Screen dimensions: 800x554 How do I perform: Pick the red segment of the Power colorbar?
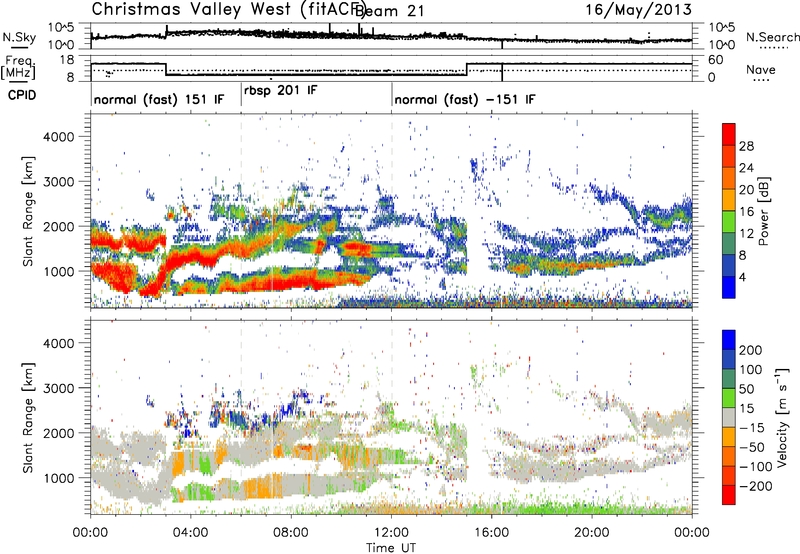tap(729, 134)
